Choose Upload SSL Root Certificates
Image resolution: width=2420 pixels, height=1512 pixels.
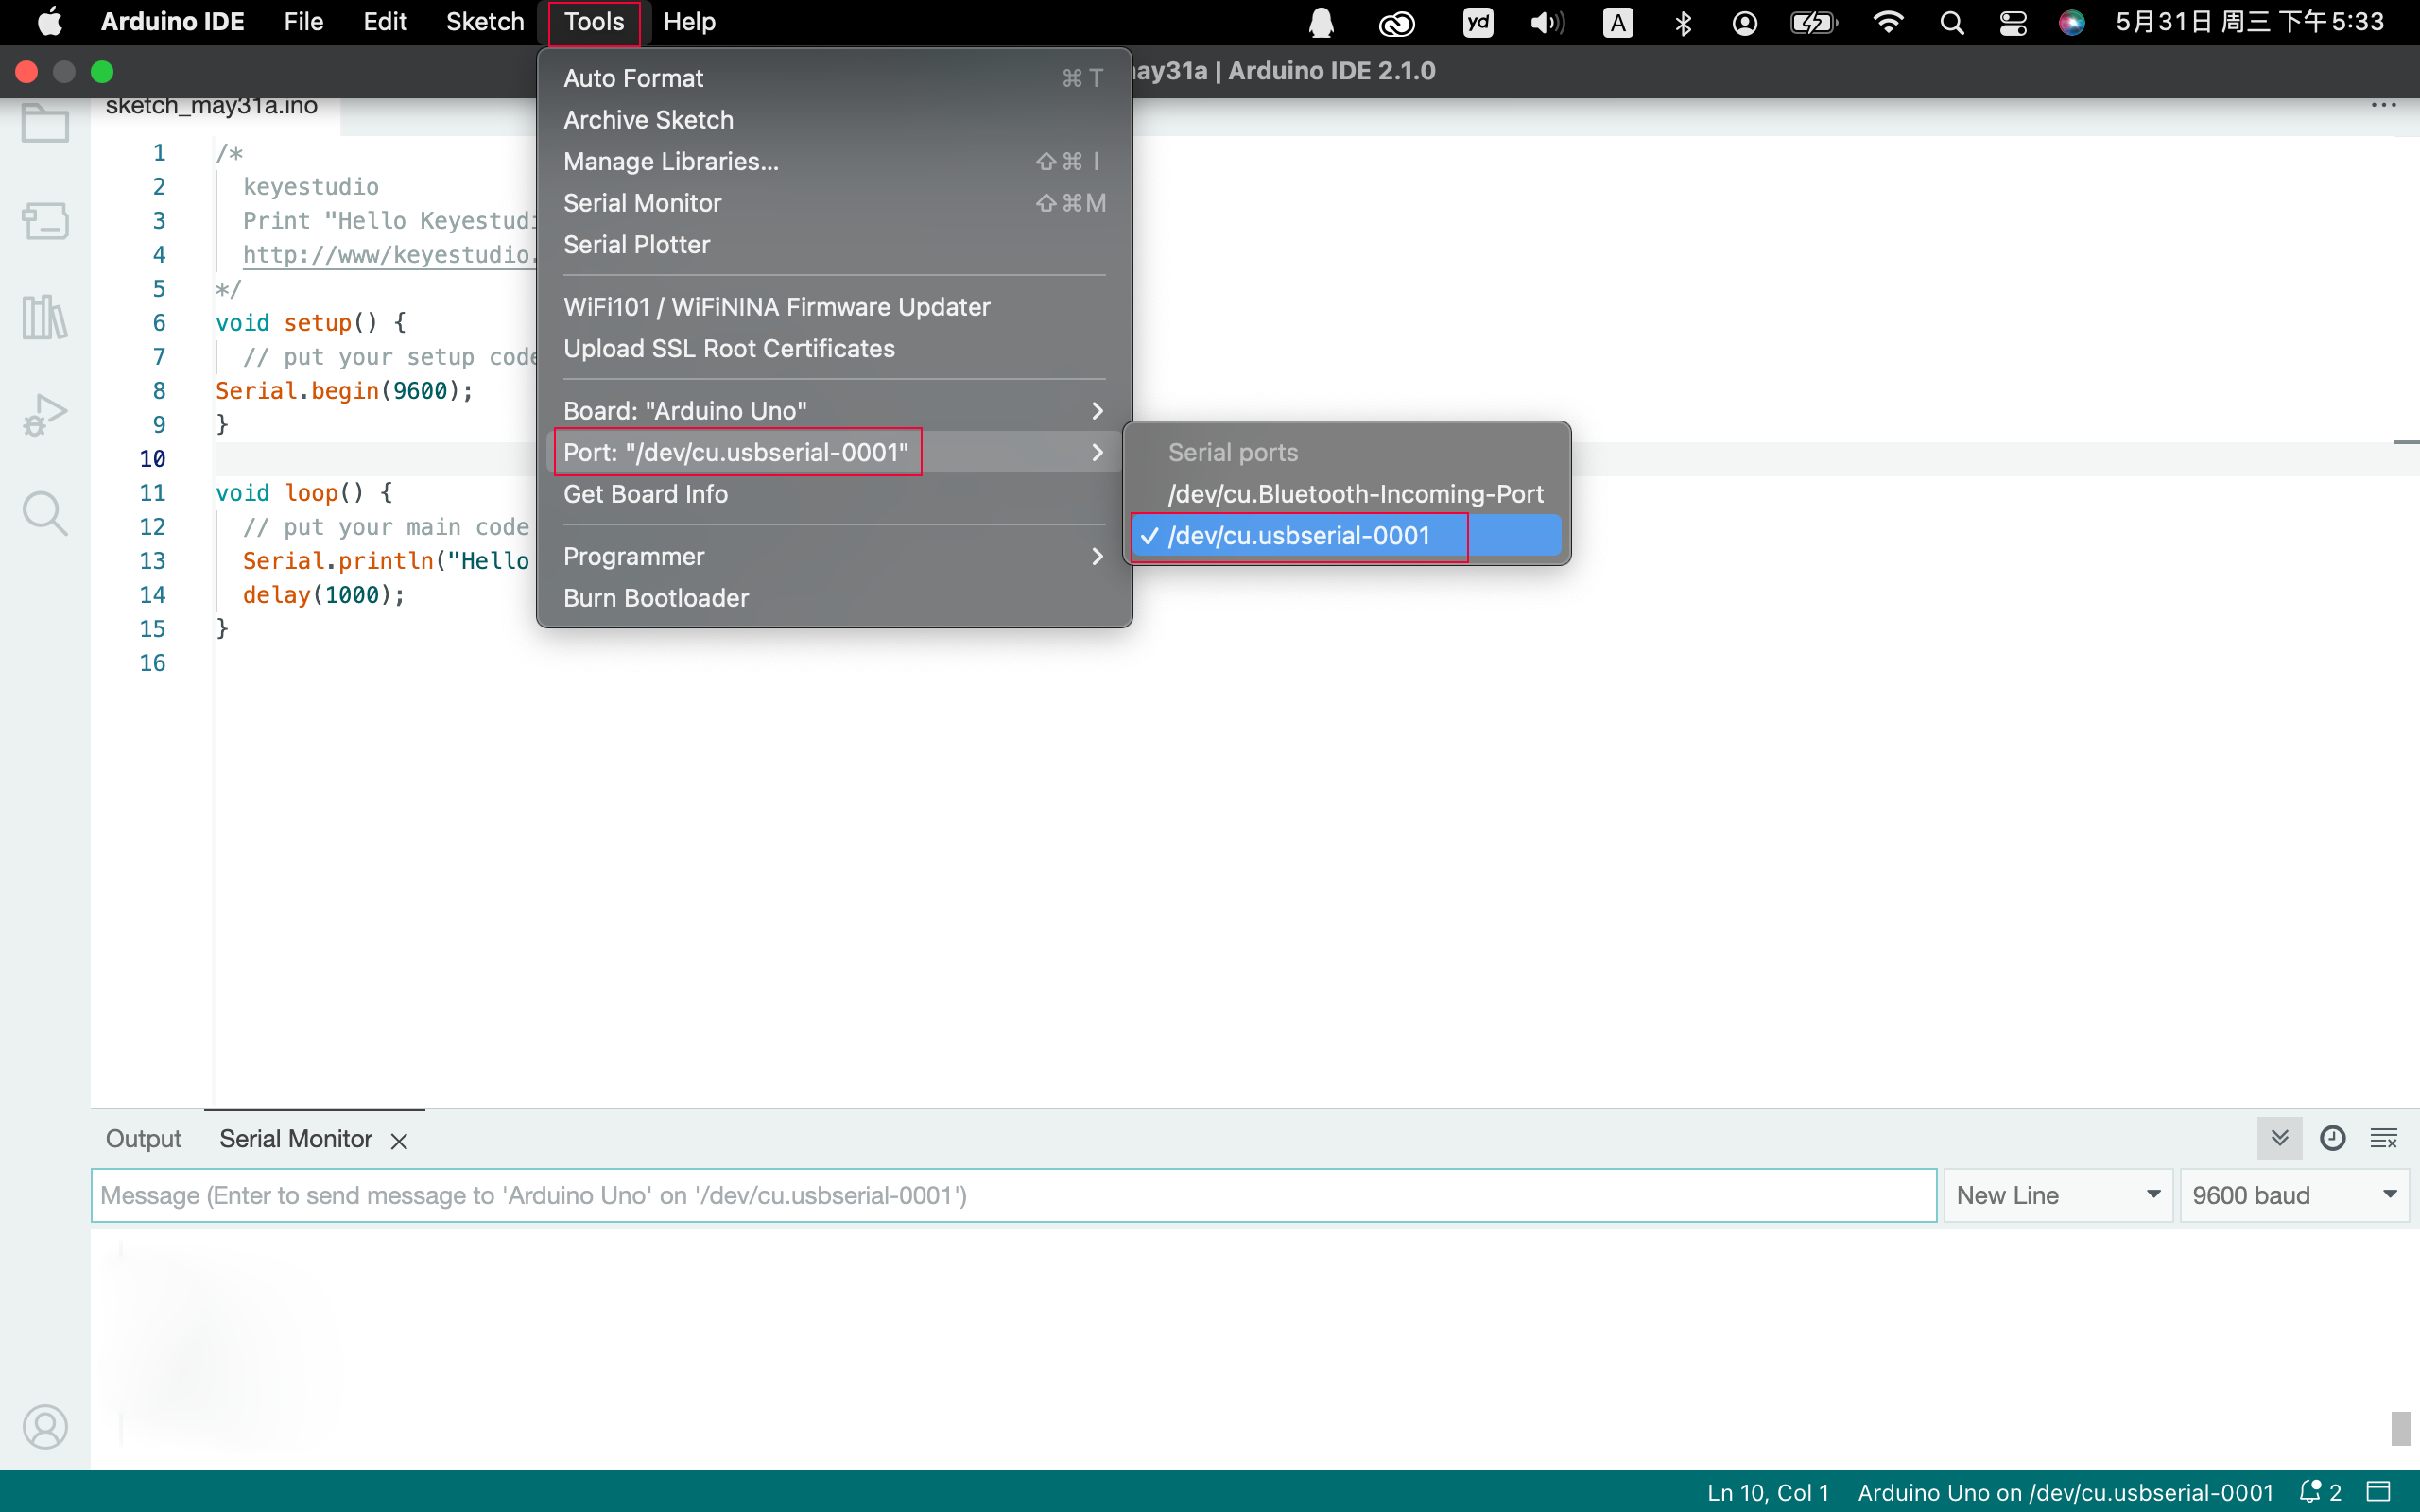click(834, 348)
